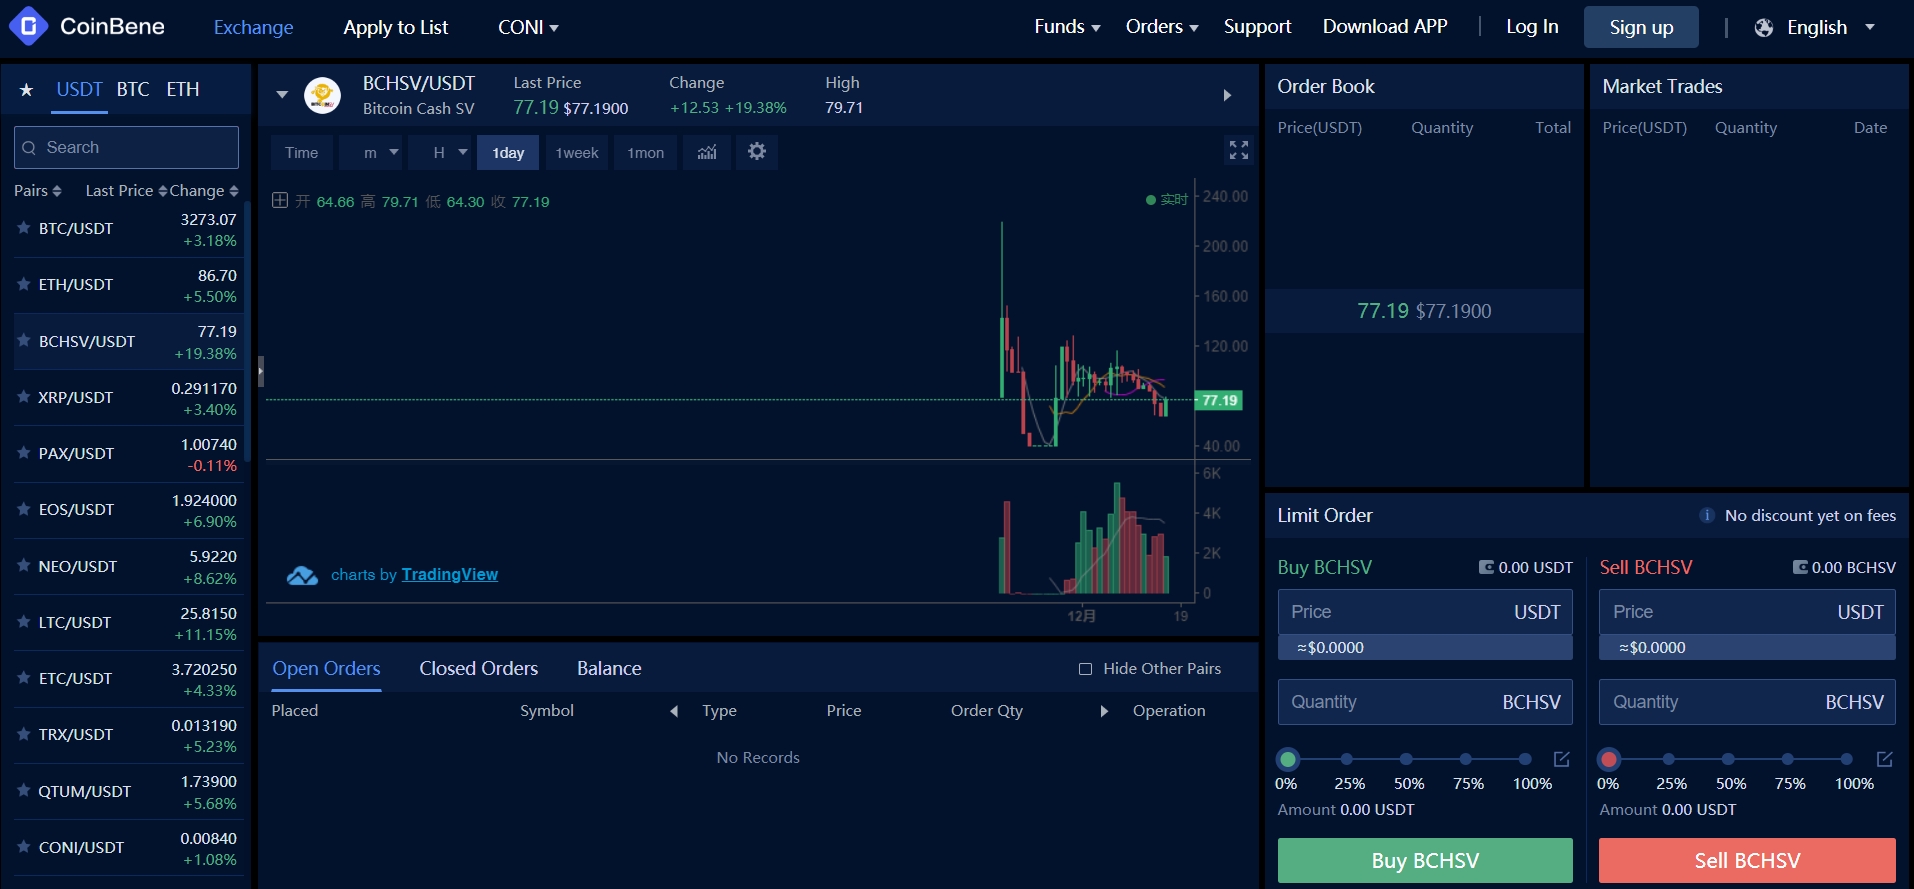
Task: Open the CONI dropdown menu
Action: click(528, 27)
